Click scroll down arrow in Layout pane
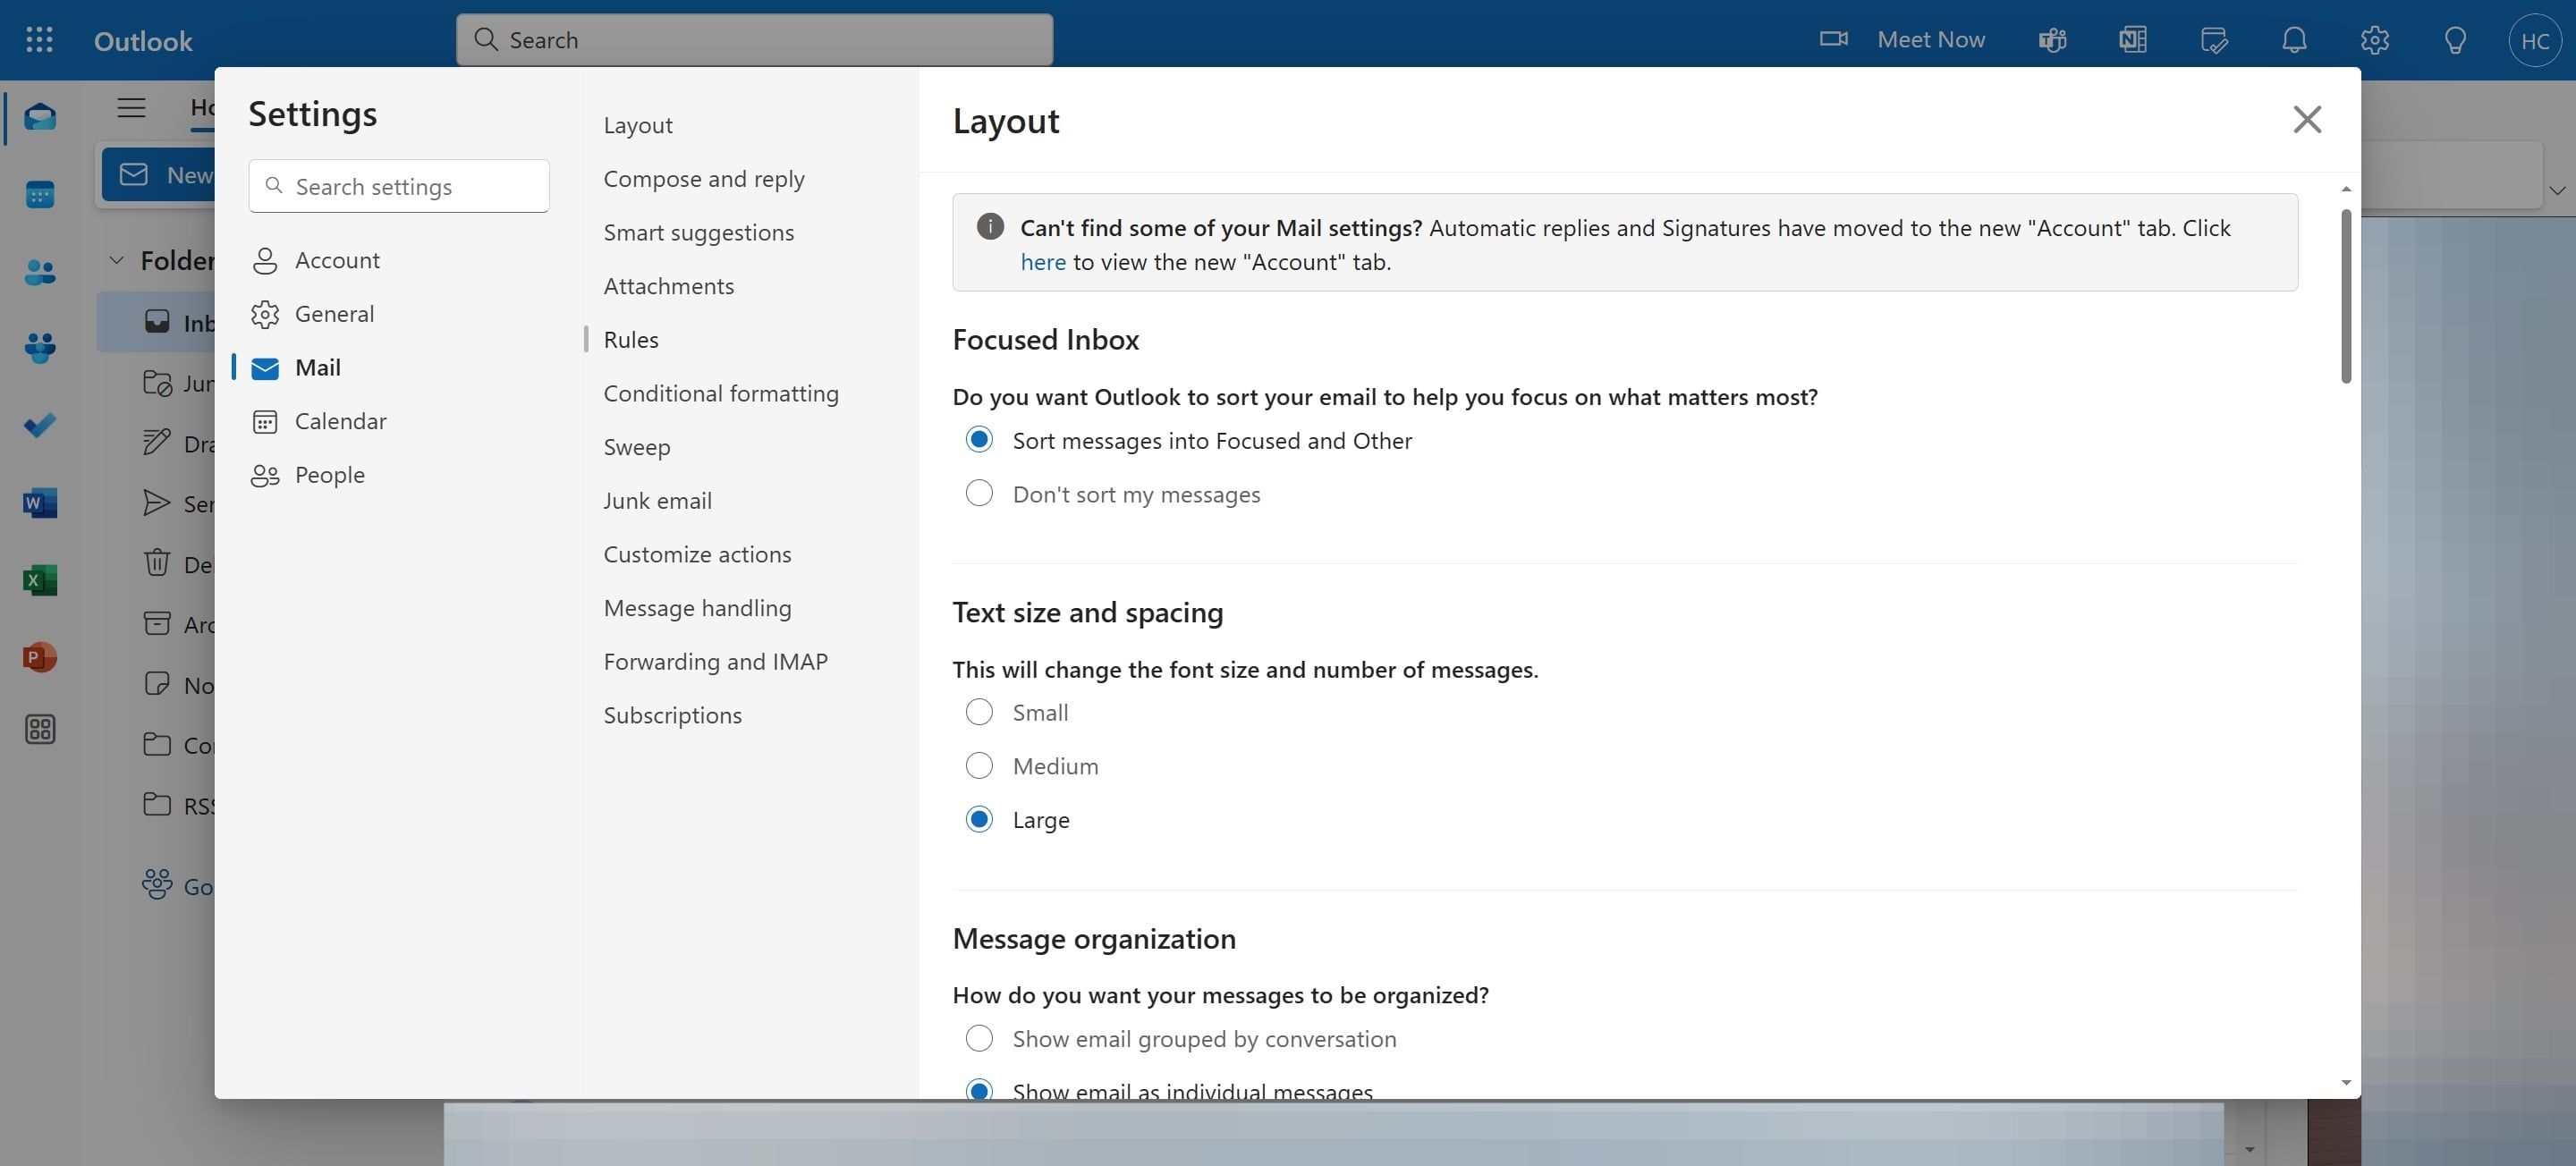 tap(2346, 1083)
